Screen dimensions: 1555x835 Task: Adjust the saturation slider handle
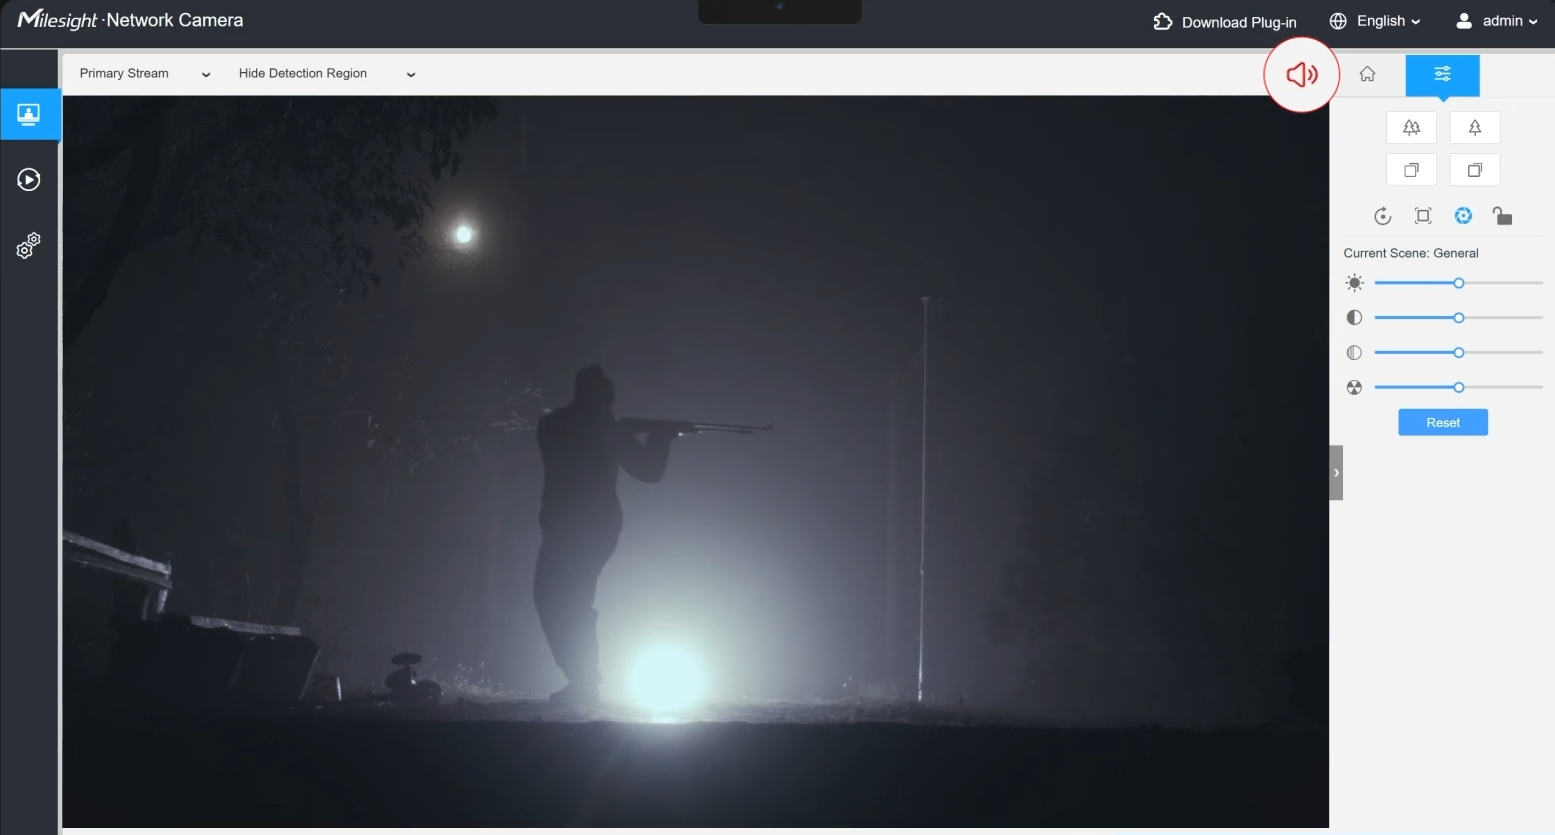(x=1459, y=353)
